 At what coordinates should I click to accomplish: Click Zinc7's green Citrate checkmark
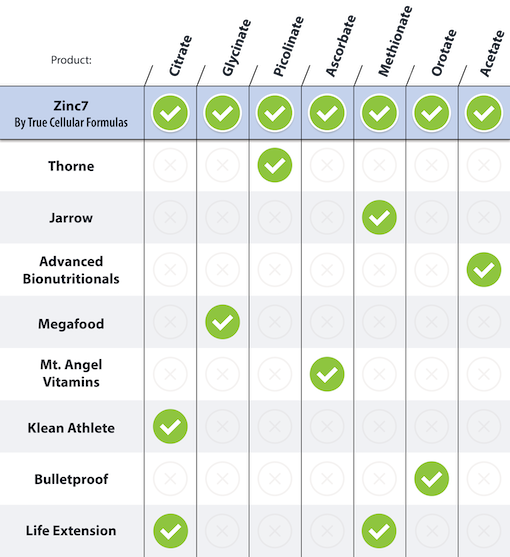point(170,113)
